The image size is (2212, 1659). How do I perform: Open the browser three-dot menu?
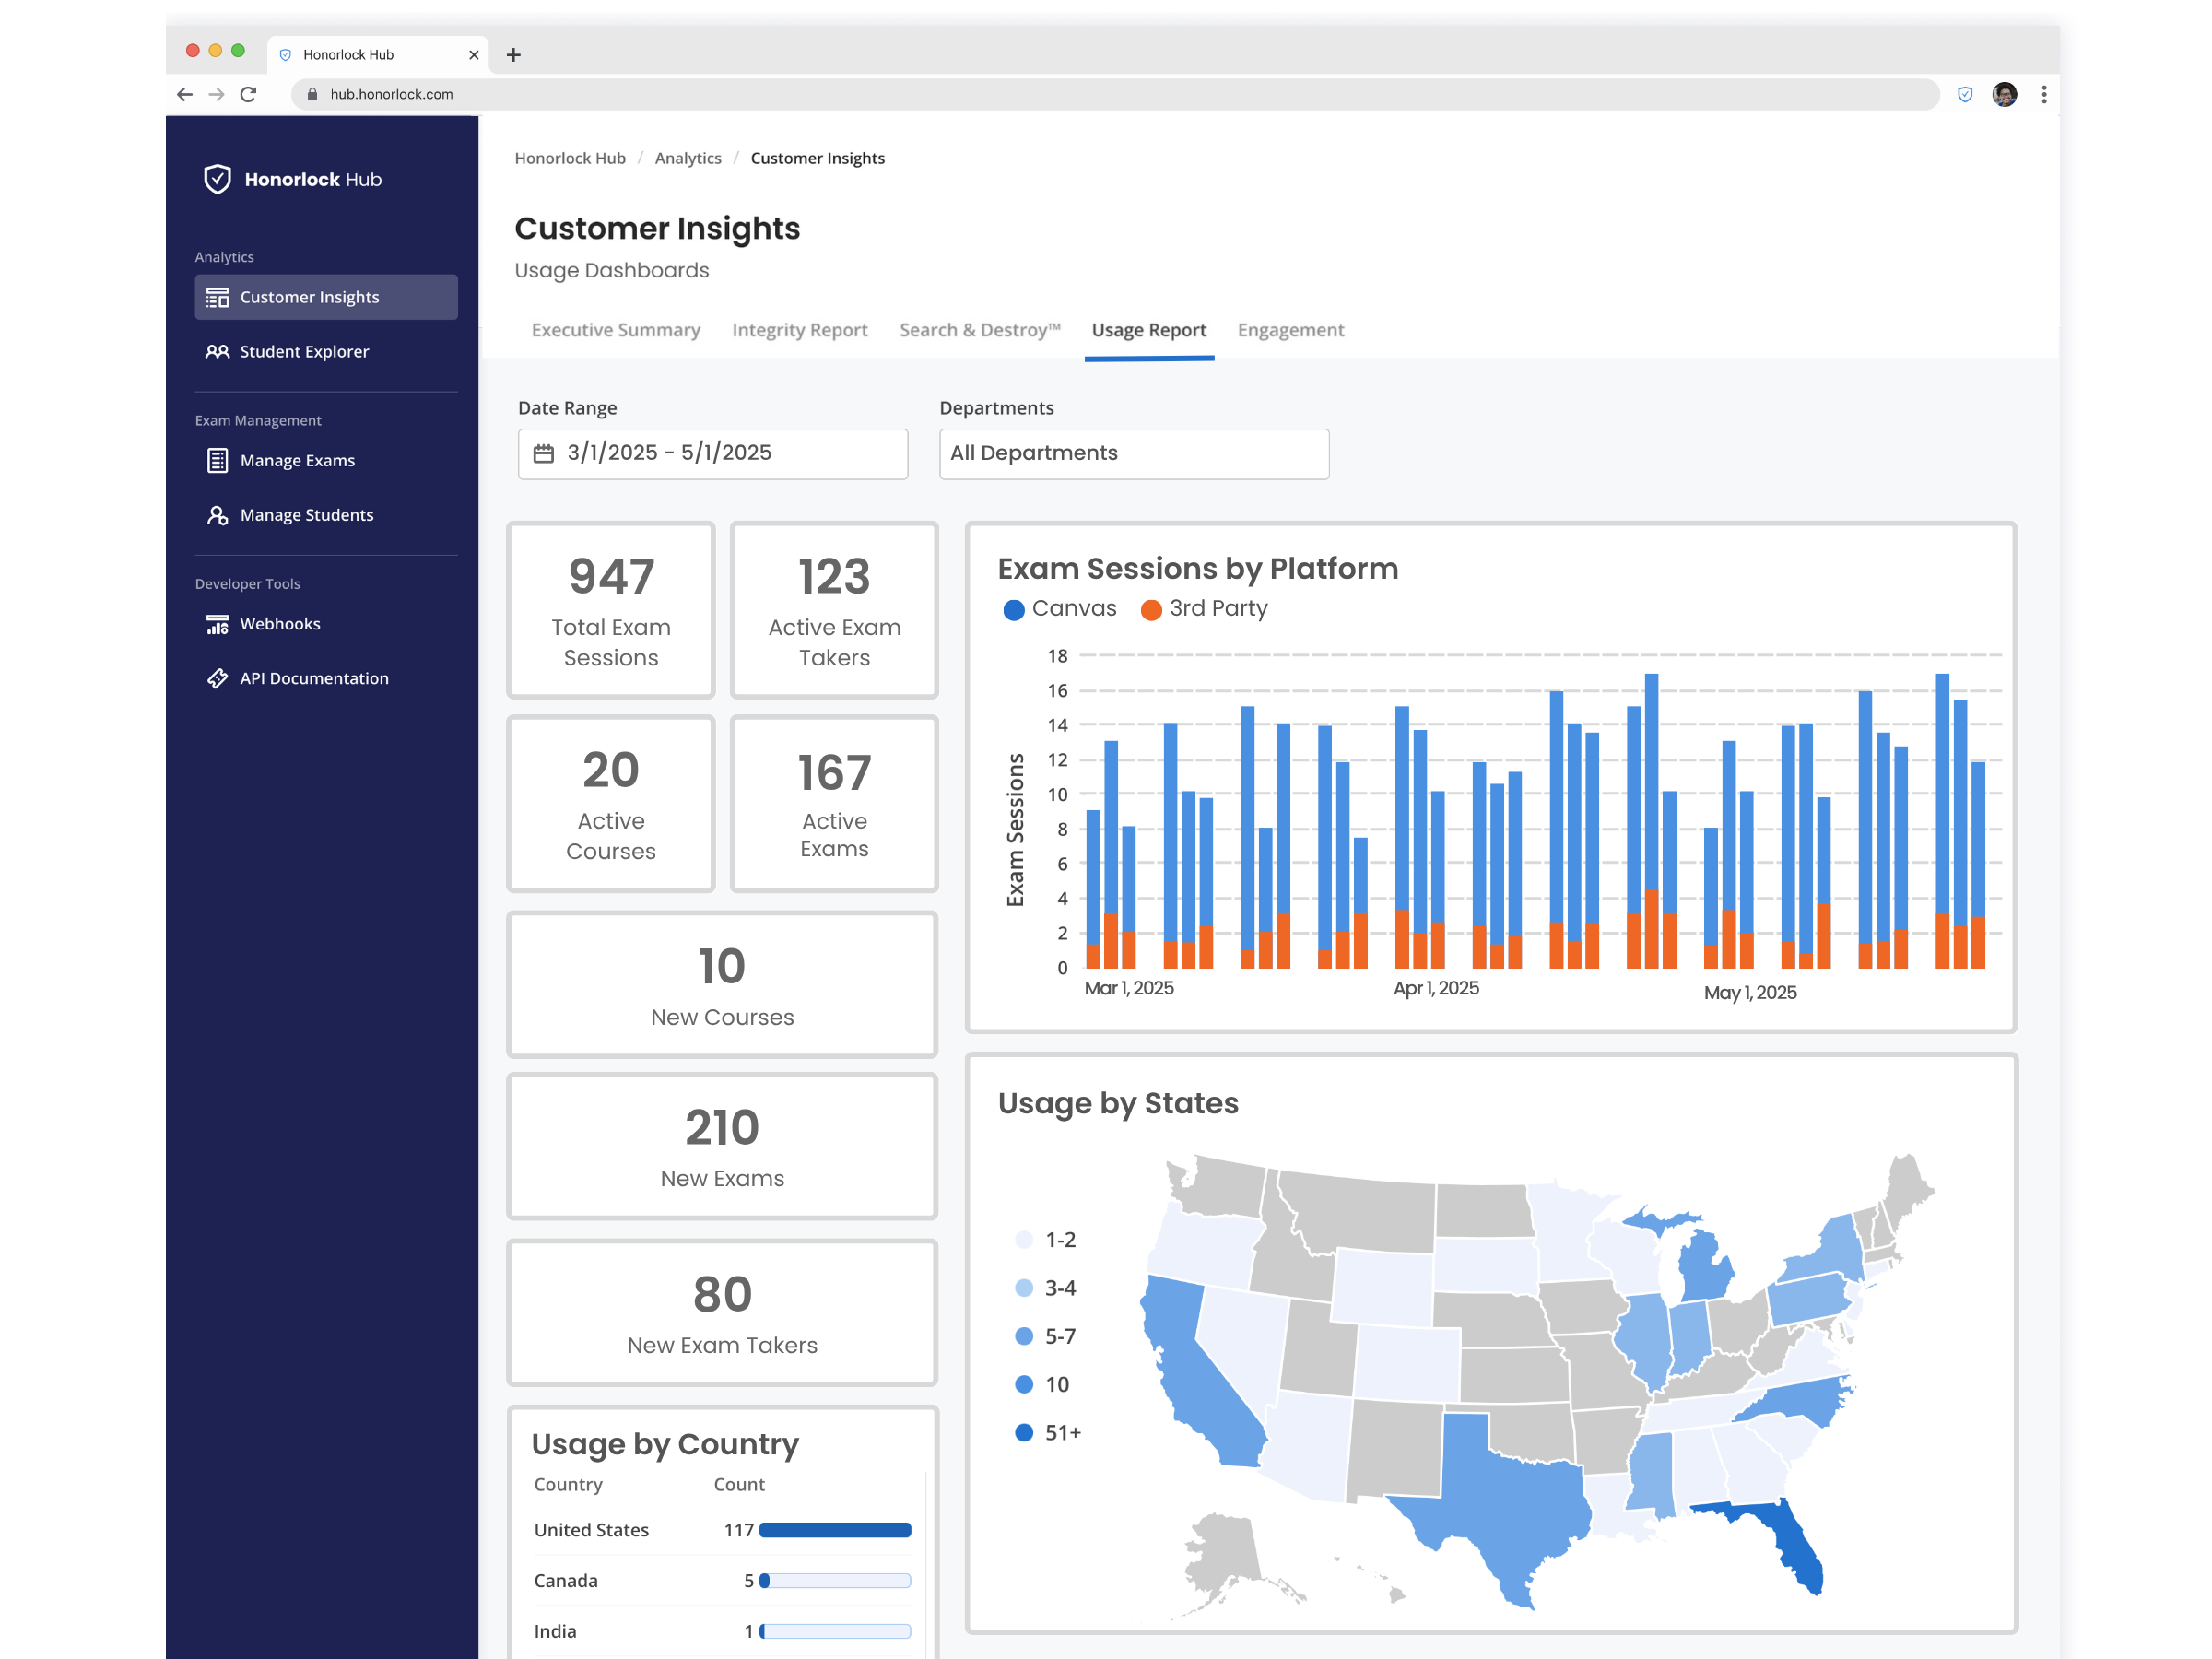tap(2043, 94)
